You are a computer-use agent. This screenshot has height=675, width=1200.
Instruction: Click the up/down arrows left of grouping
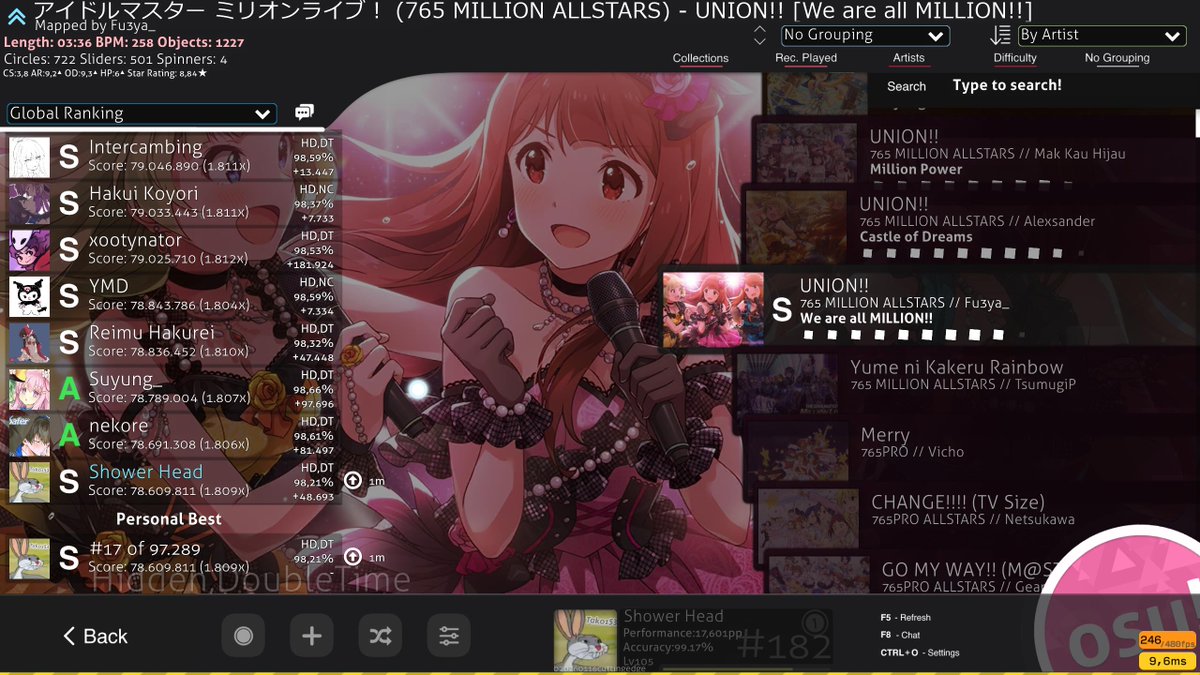click(760, 36)
